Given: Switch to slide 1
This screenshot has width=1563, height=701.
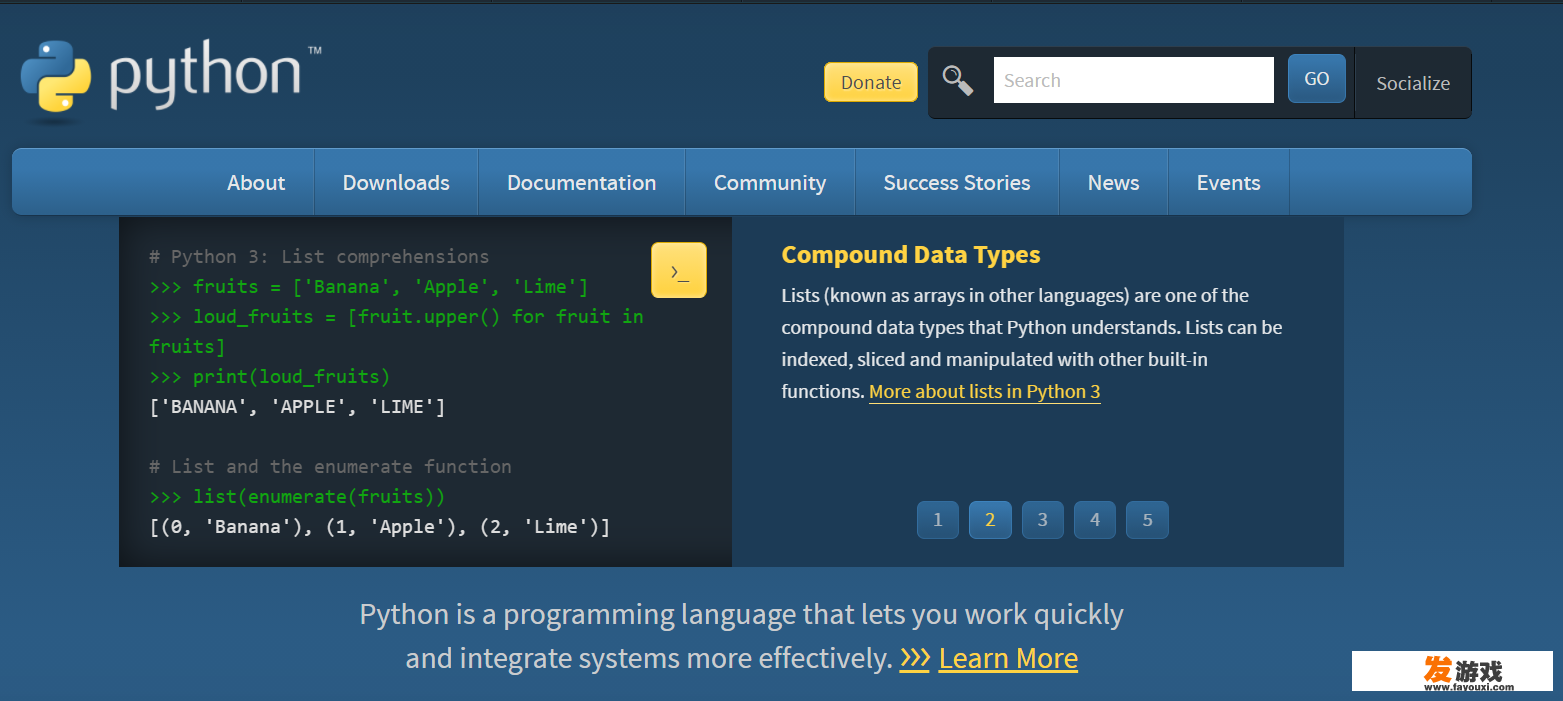Looking at the screenshot, I should pos(938,520).
